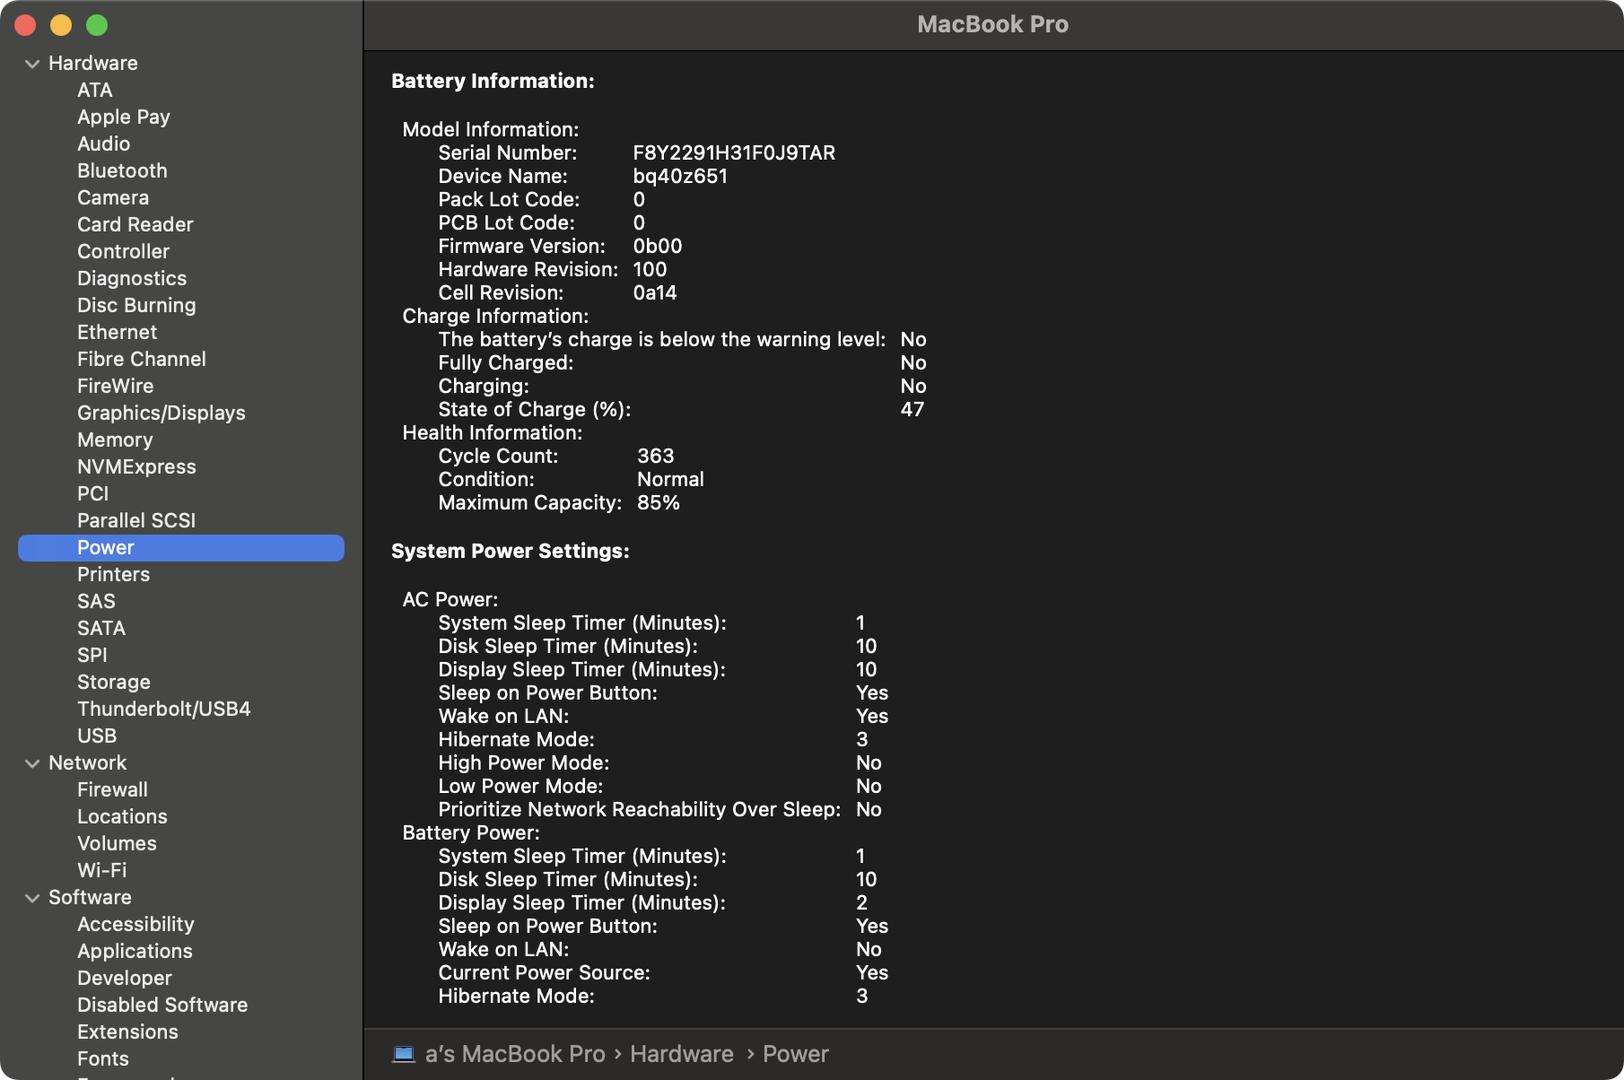Select SPI in the sidebar
The height and width of the screenshot is (1080, 1624).
pos(92,656)
